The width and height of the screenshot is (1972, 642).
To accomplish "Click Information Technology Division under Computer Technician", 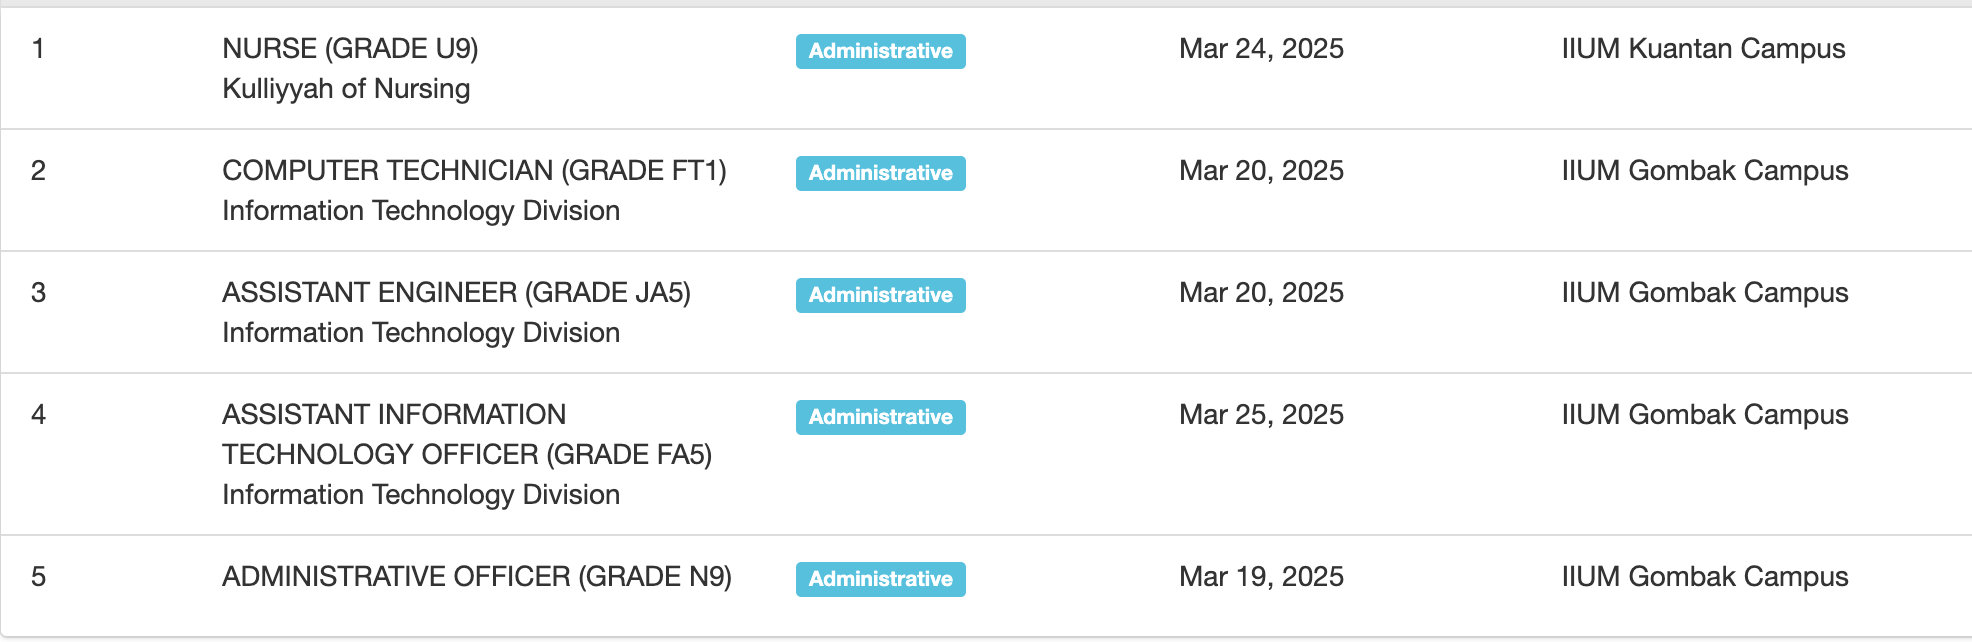I will [421, 211].
